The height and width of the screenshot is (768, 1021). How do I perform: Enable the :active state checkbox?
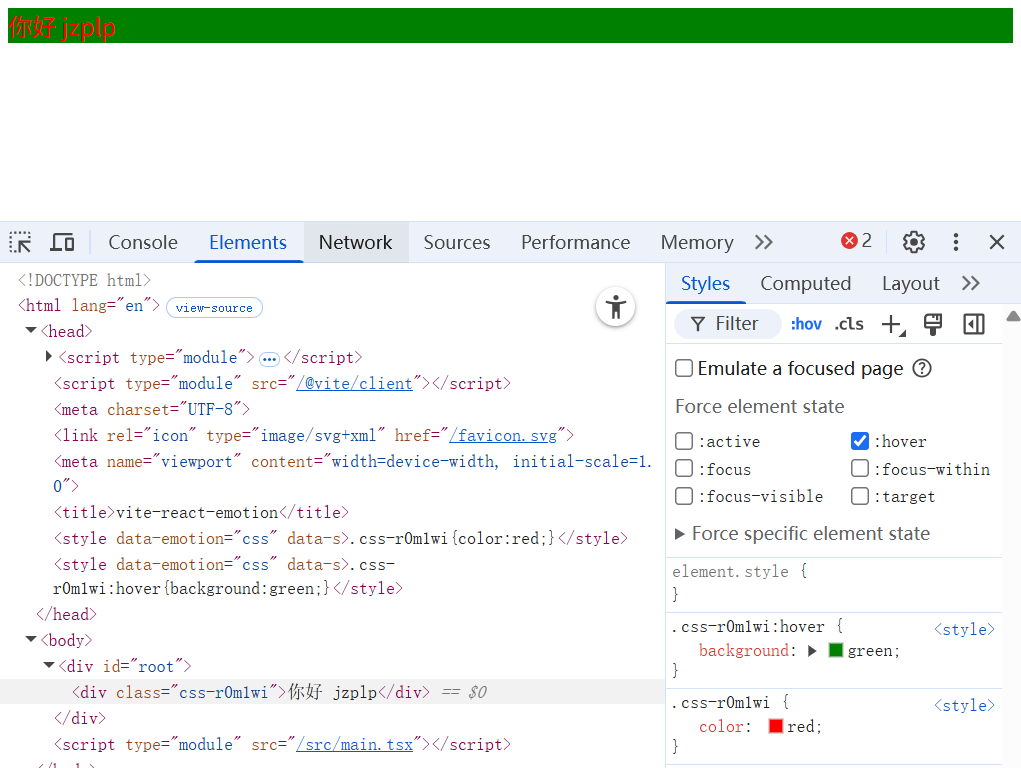[x=684, y=441]
